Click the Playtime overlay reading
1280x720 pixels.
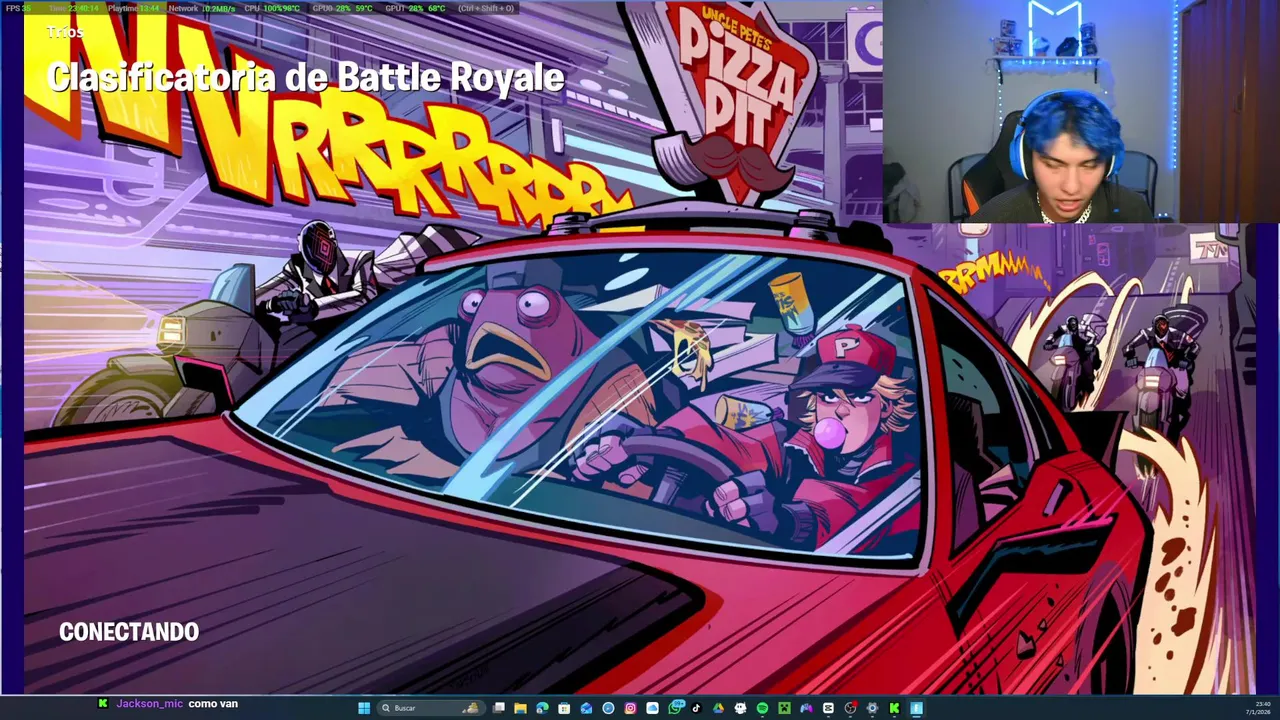(133, 8)
